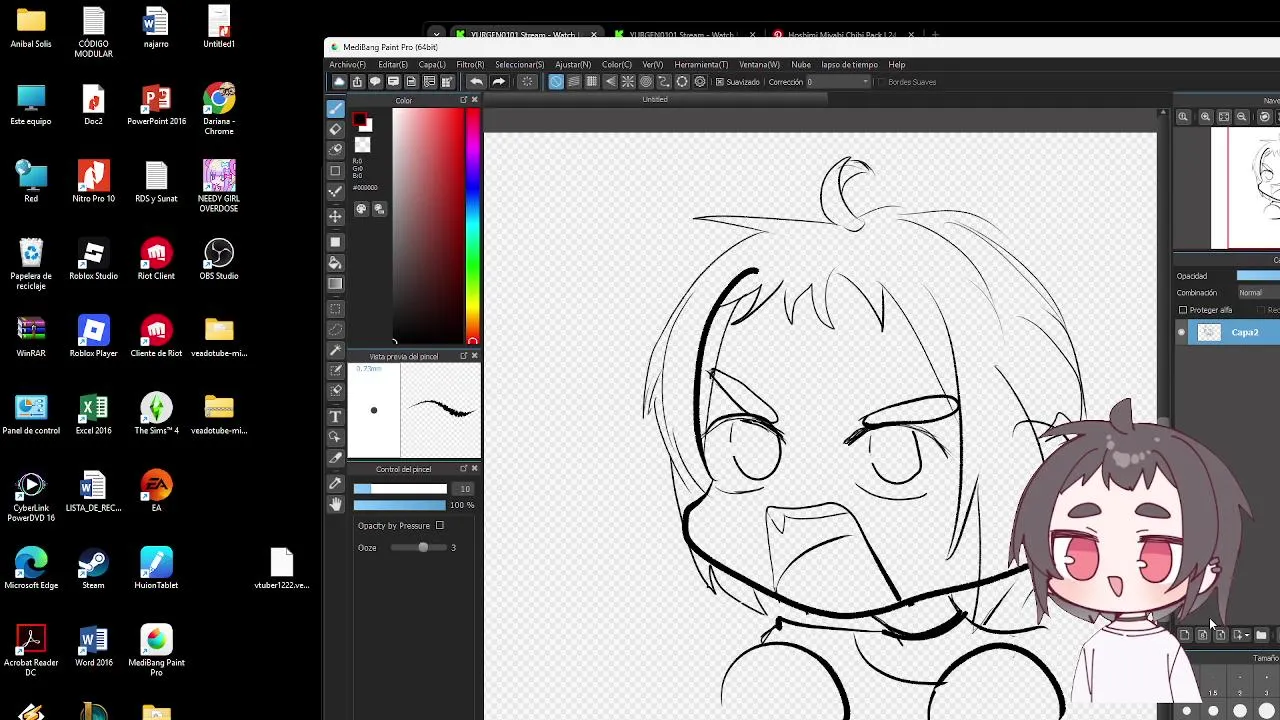Click the hue strip in Color panel
This screenshot has width=1280, height=720.
pos(472,225)
